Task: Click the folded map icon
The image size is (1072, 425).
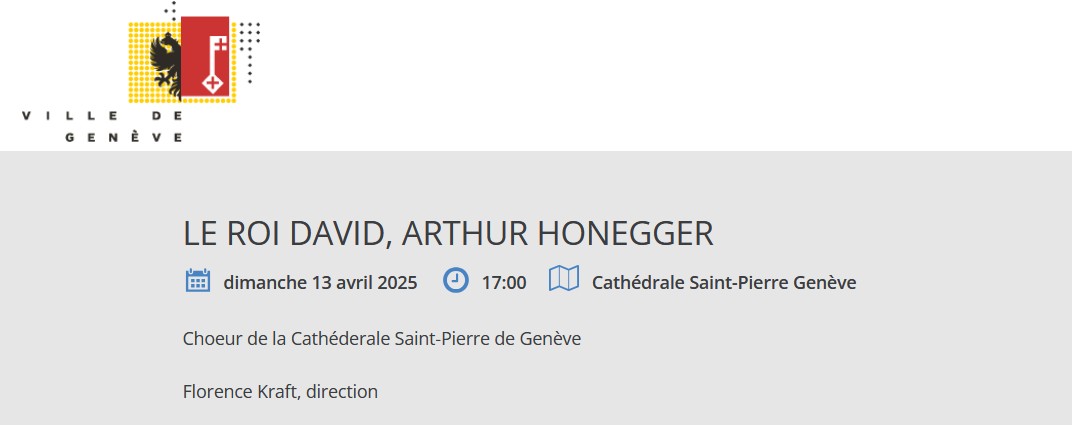Action: coord(564,280)
